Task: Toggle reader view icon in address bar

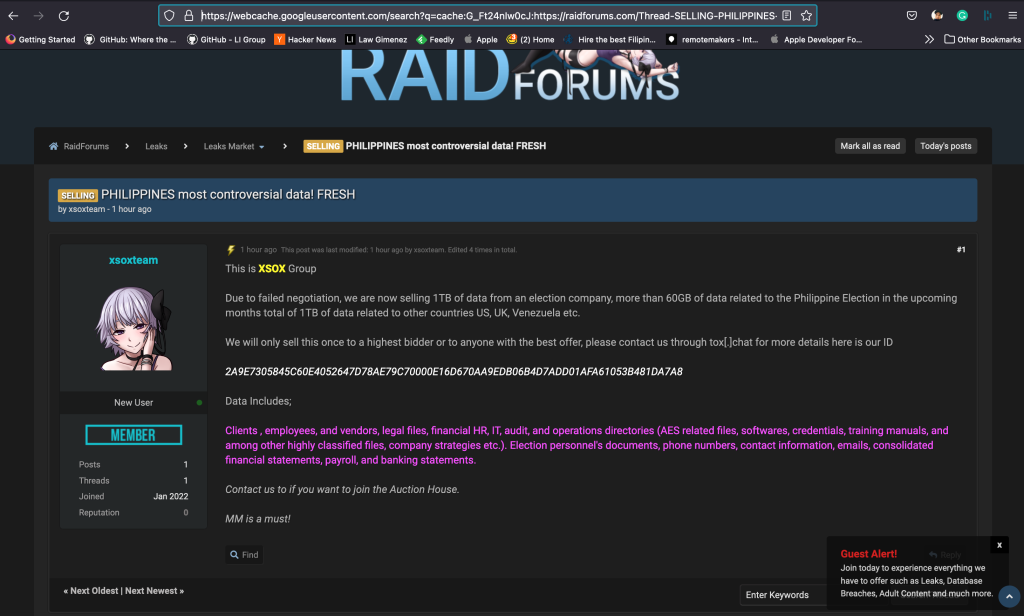Action: coord(787,16)
